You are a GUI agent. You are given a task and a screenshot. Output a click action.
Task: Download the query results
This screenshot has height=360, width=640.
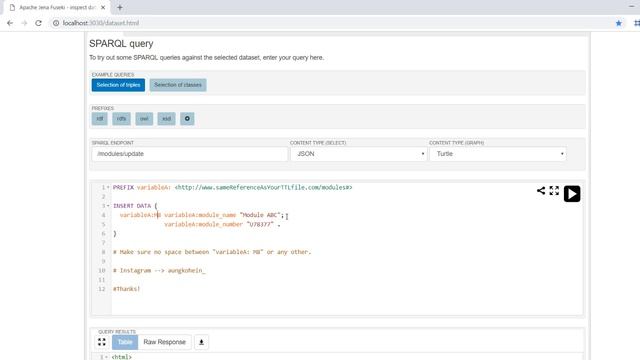pos(201,342)
